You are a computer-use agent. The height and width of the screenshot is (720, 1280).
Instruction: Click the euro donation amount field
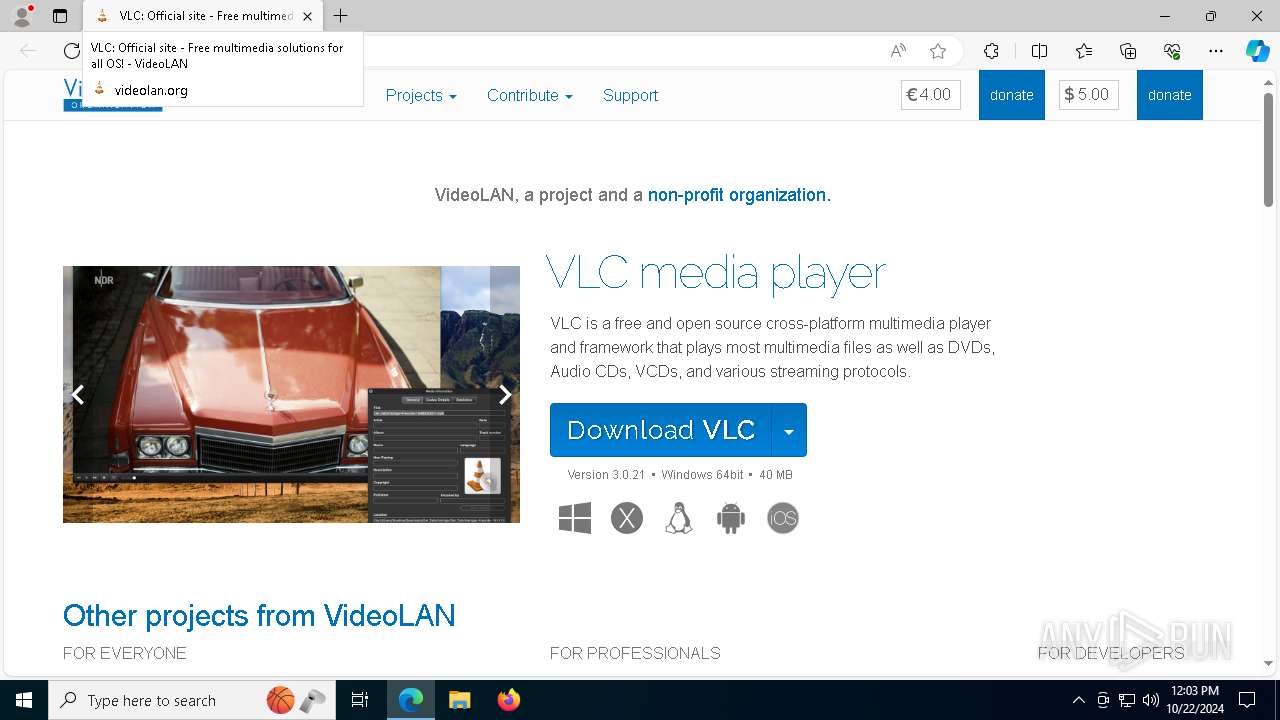pyautogui.click(x=931, y=95)
